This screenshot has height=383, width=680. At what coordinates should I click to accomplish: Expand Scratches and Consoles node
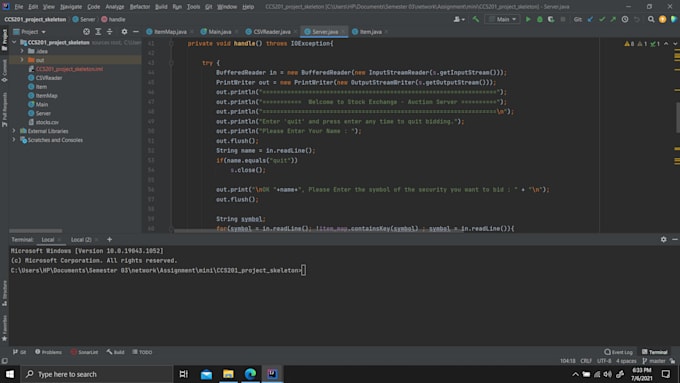(14, 140)
